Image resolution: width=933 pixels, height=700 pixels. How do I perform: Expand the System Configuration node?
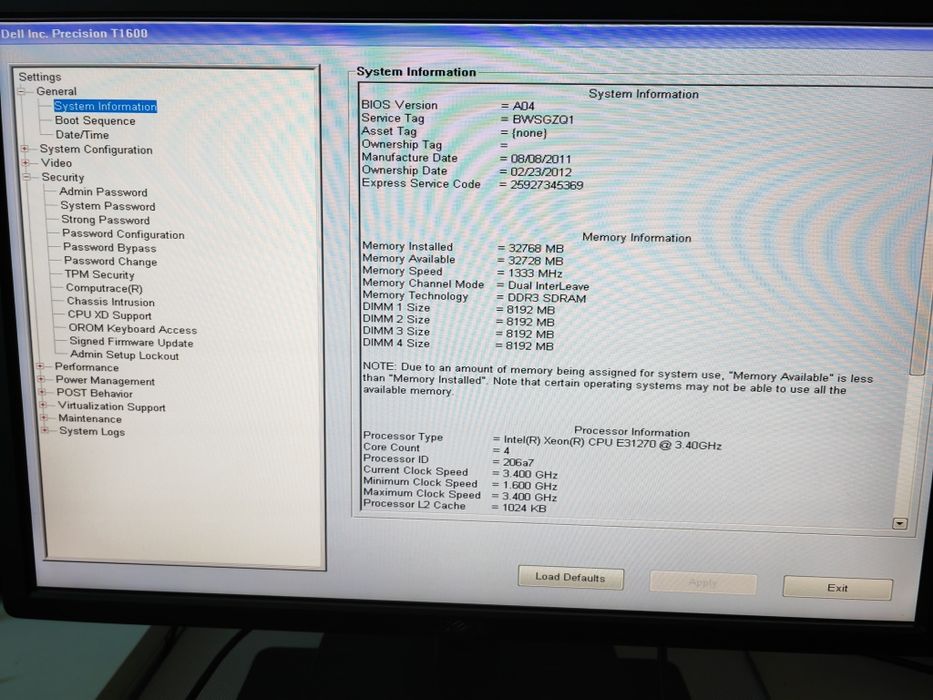(x=25, y=149)
